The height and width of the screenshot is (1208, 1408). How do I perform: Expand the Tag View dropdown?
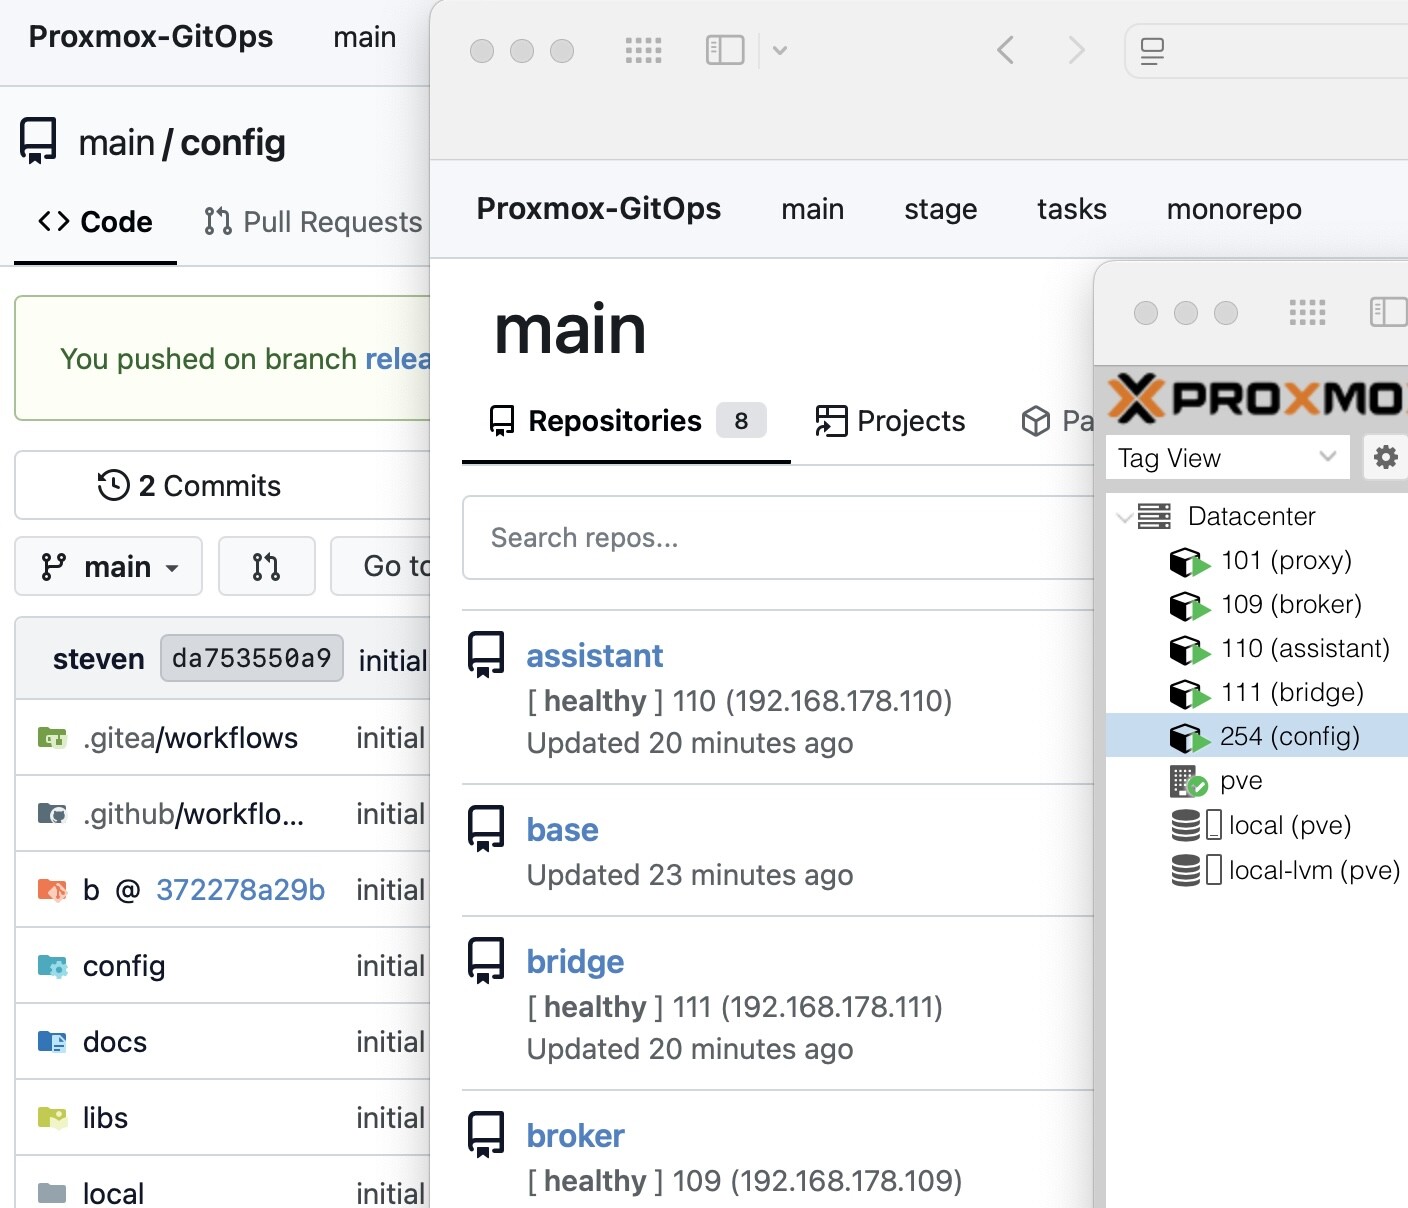click(1228, 458)
